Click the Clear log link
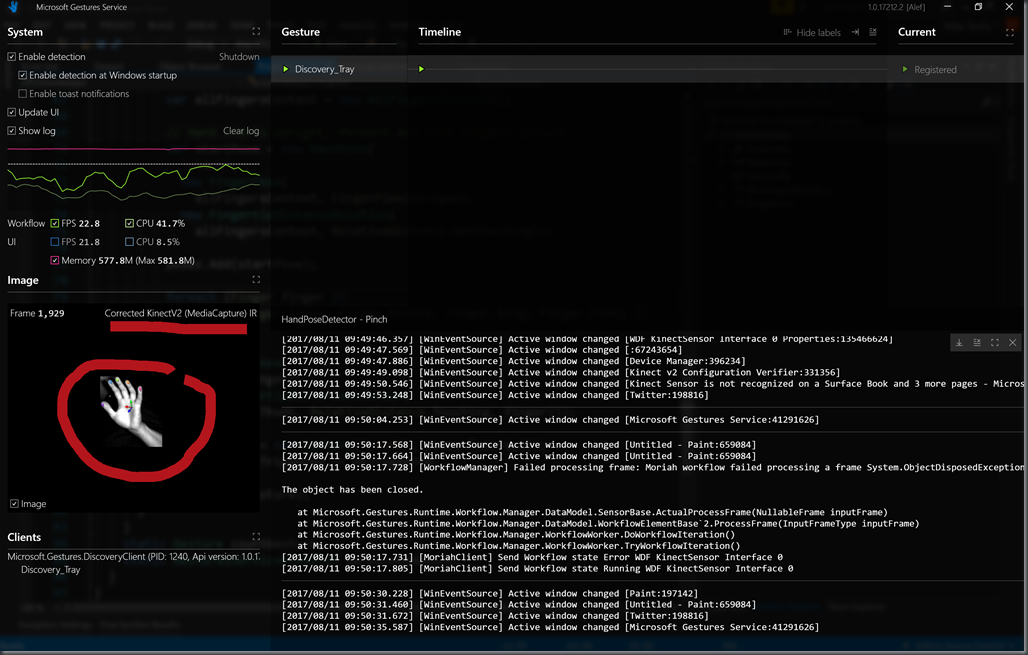The width and height of the screenshot is (1028, 655). [241, 130]
